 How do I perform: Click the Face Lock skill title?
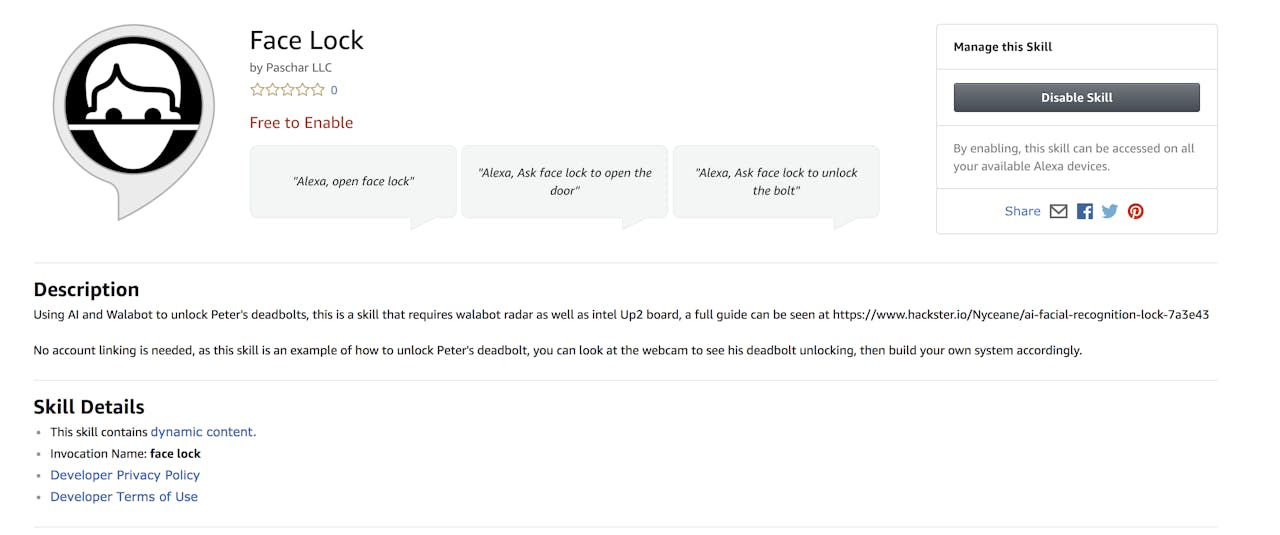click(x=306, y=40)
